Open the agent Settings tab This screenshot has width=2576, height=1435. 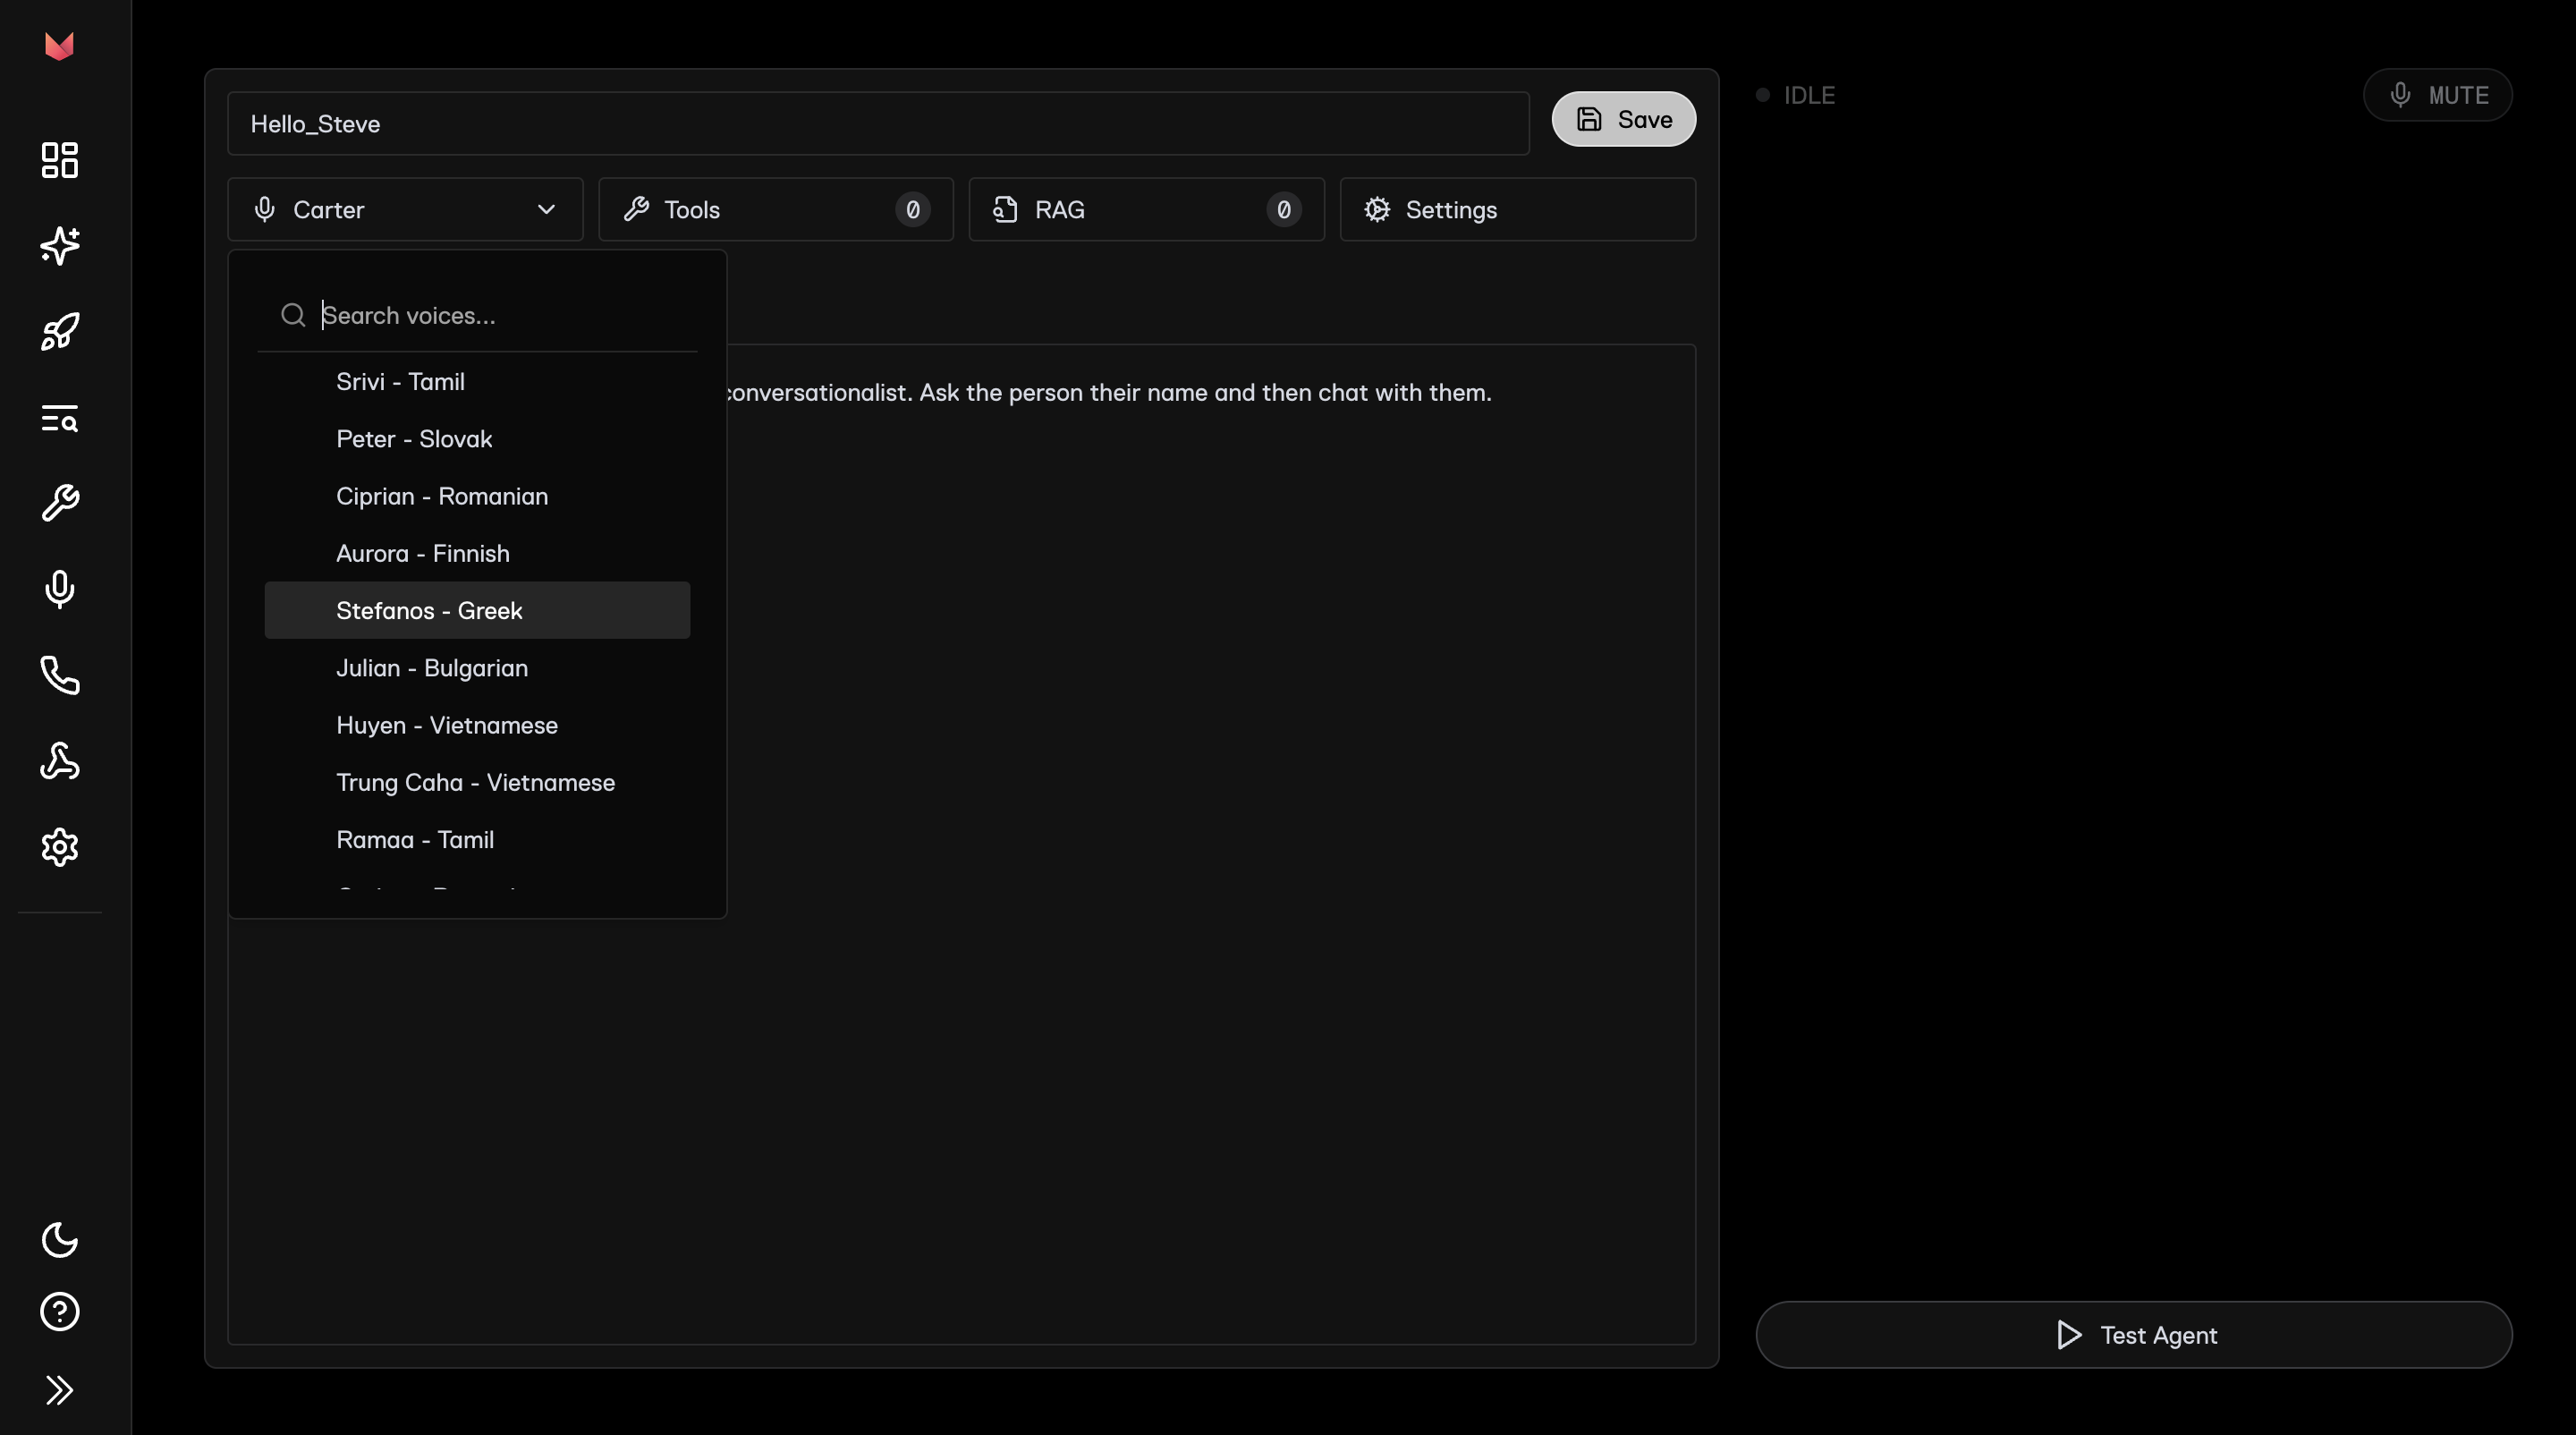[x=1517, y=210]
